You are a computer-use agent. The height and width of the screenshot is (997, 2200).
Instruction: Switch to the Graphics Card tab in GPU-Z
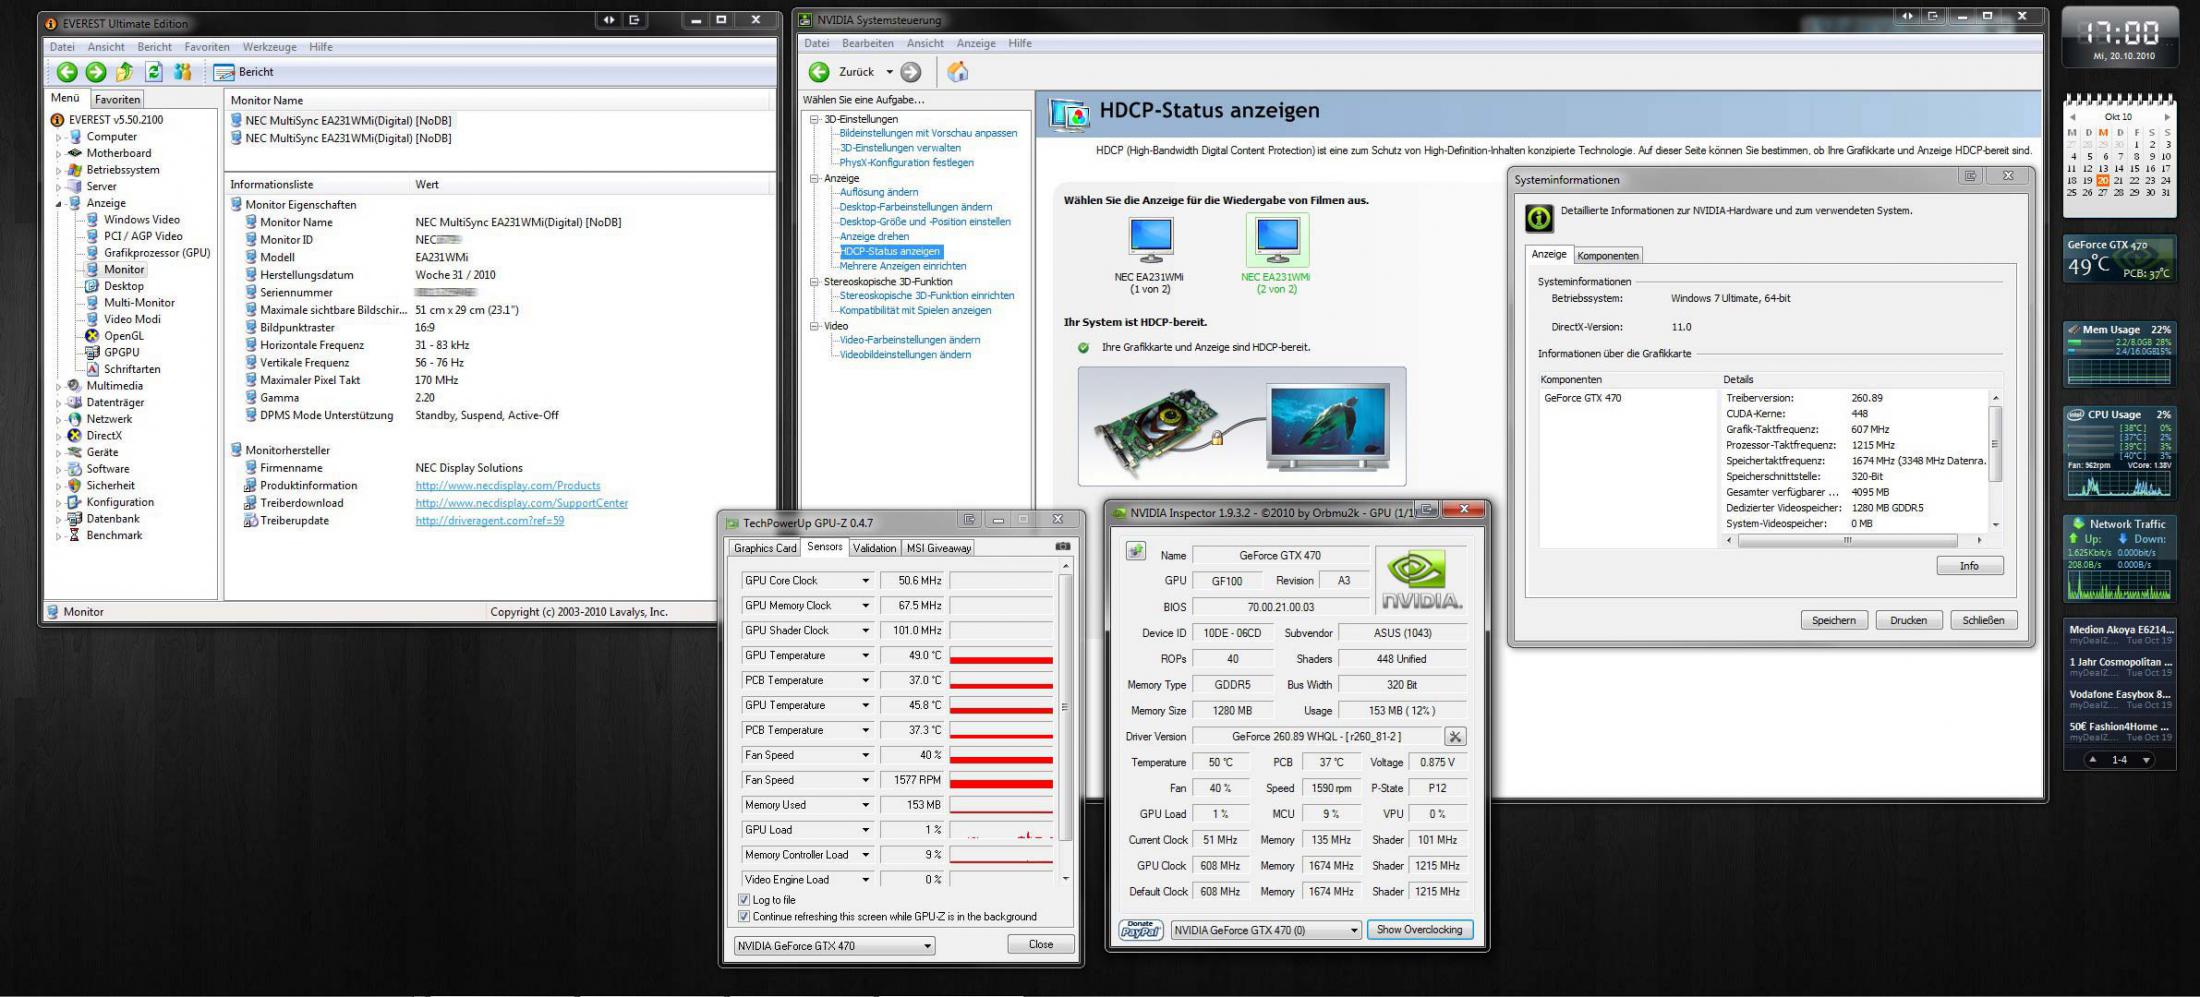click(x=765, y=548)
